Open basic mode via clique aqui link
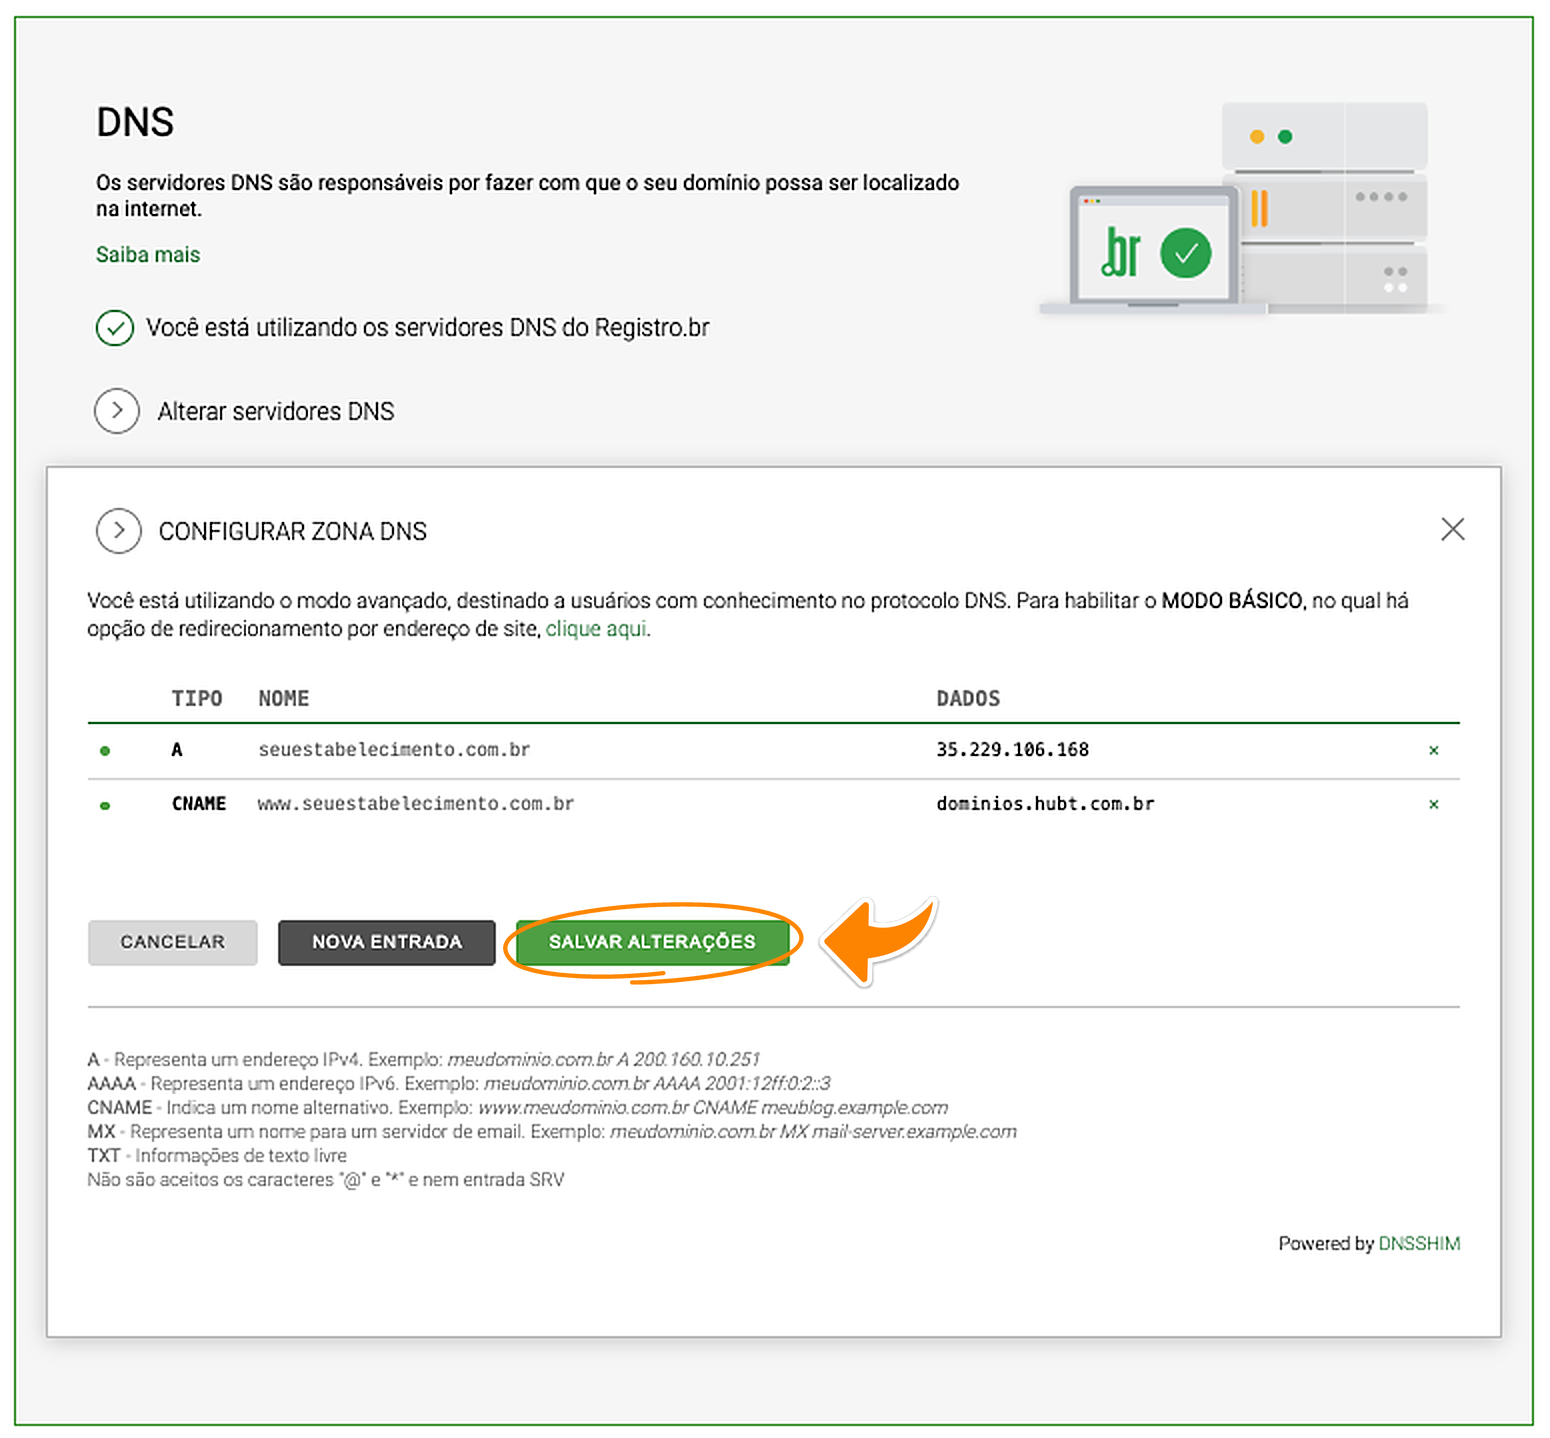Image resolution: width=1550 pixels, height=1438 pixels. pyautogui.click(x=596, y=629)
